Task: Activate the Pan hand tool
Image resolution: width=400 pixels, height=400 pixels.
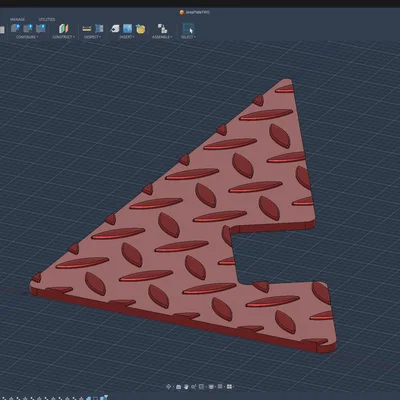Action: pyautogui.click(x=186, y=387)
